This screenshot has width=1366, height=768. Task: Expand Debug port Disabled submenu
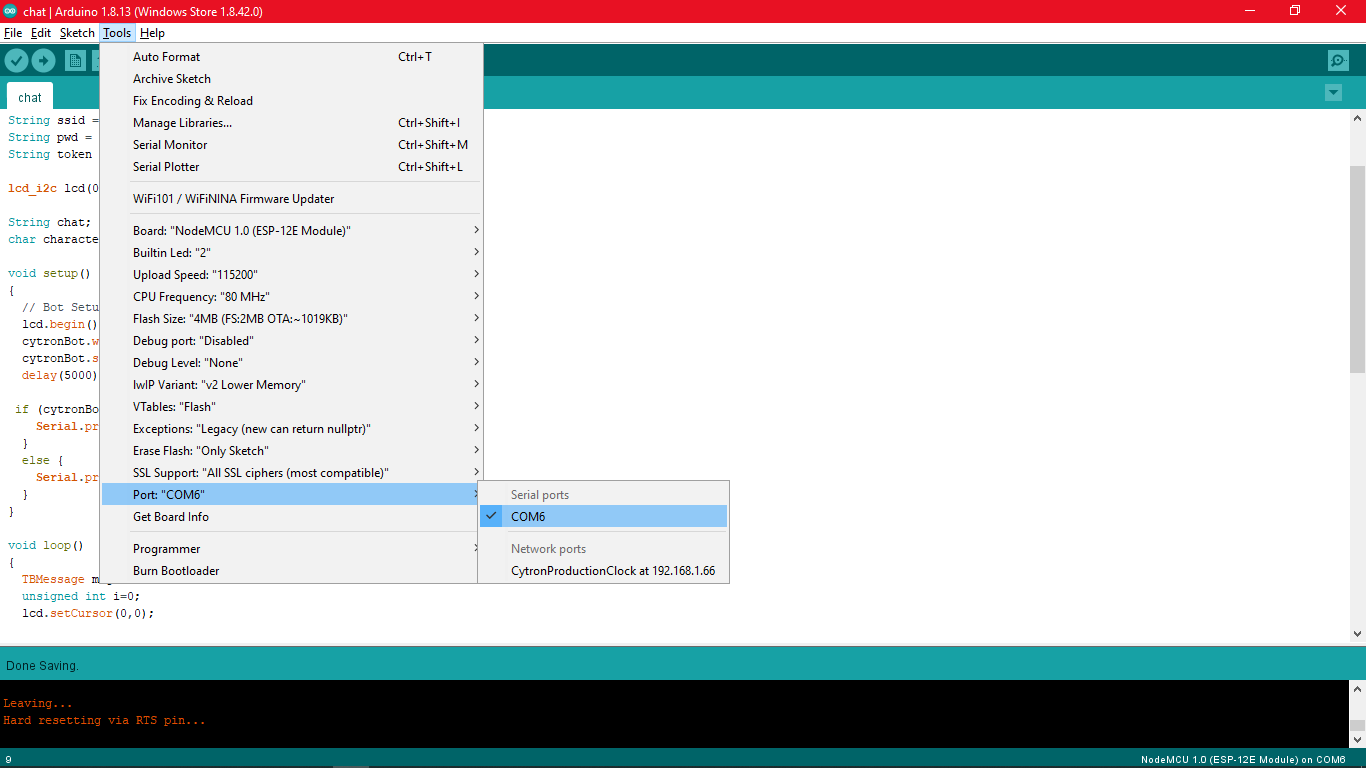point(291,341)
